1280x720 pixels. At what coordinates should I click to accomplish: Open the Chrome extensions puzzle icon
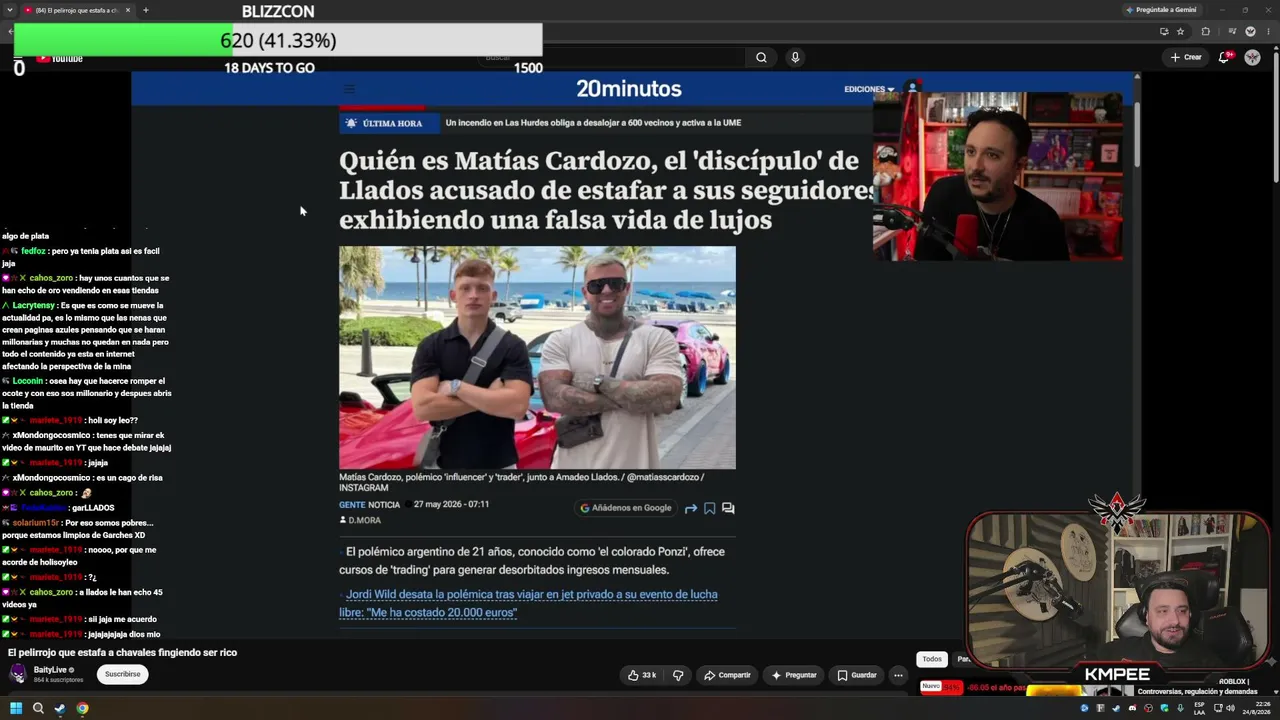1205,31
